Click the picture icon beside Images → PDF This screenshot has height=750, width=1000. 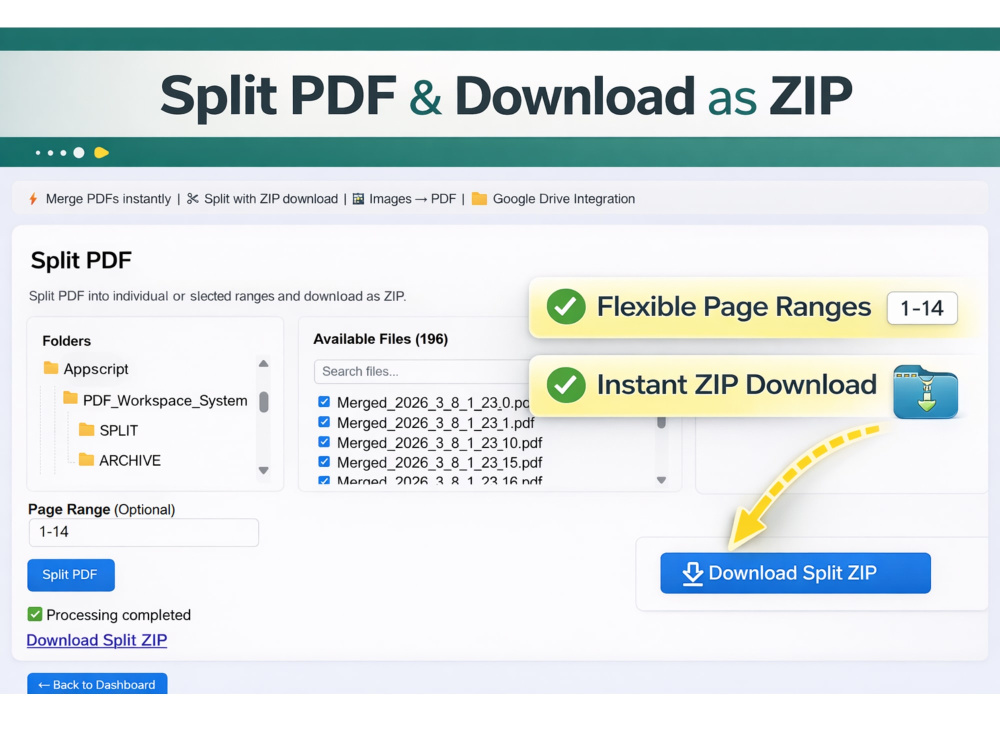[x=358, y=199]
